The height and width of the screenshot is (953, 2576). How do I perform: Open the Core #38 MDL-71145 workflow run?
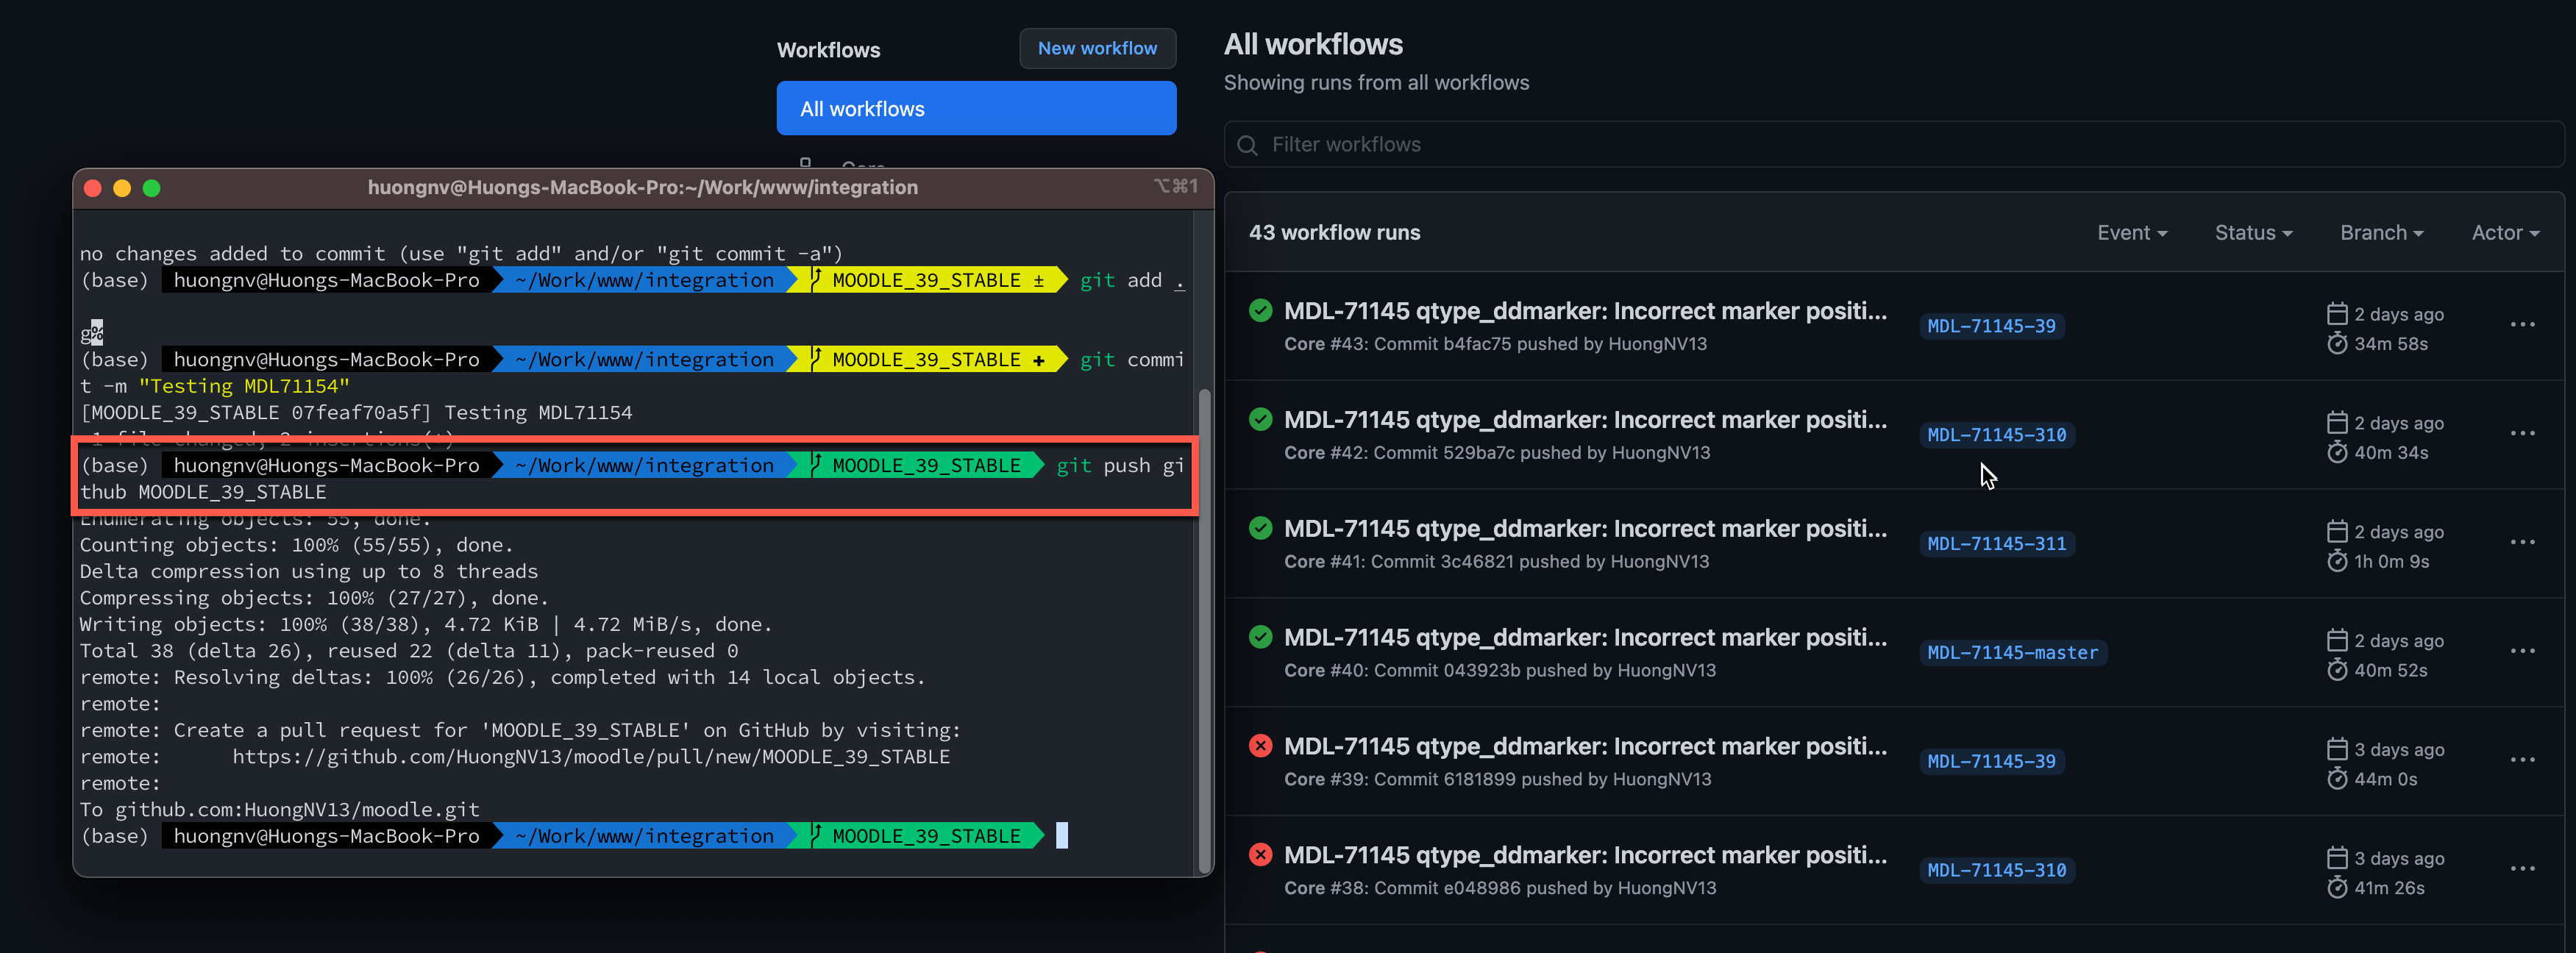(x=1585, y=856)
